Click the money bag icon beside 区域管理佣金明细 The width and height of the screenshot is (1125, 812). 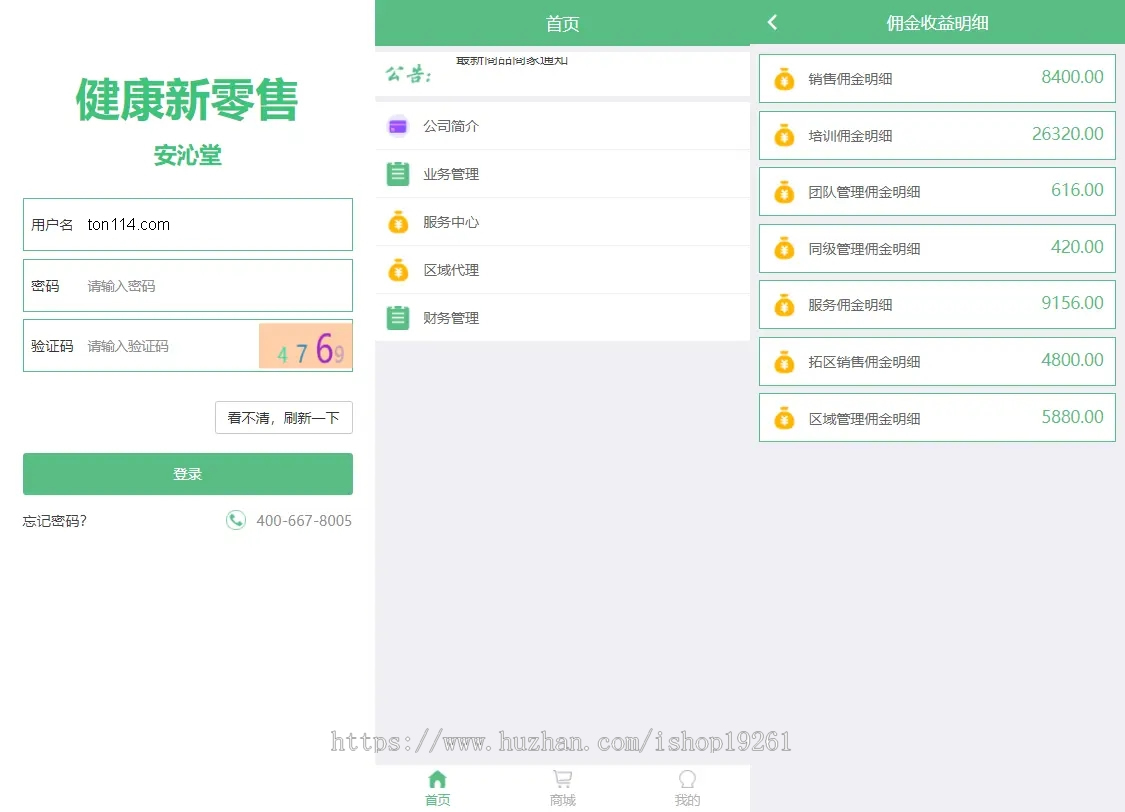[784, 418]
